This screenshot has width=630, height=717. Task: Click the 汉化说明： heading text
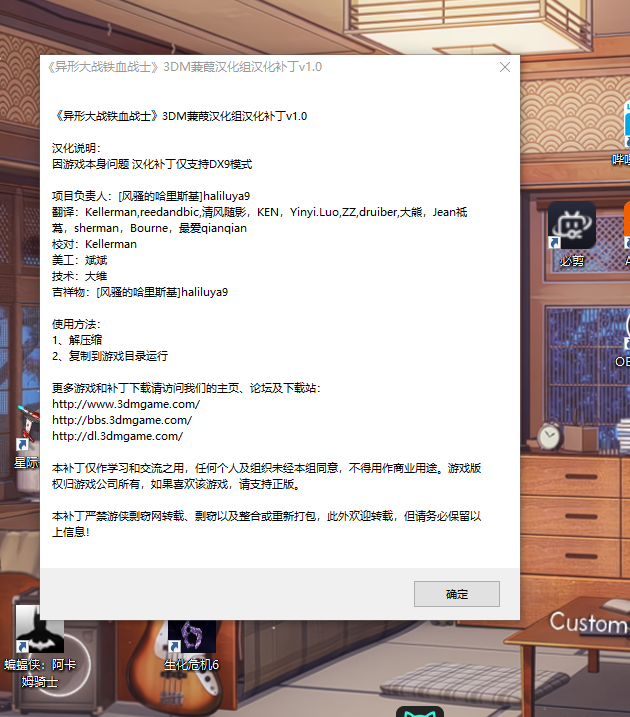[x=76, y=148]
